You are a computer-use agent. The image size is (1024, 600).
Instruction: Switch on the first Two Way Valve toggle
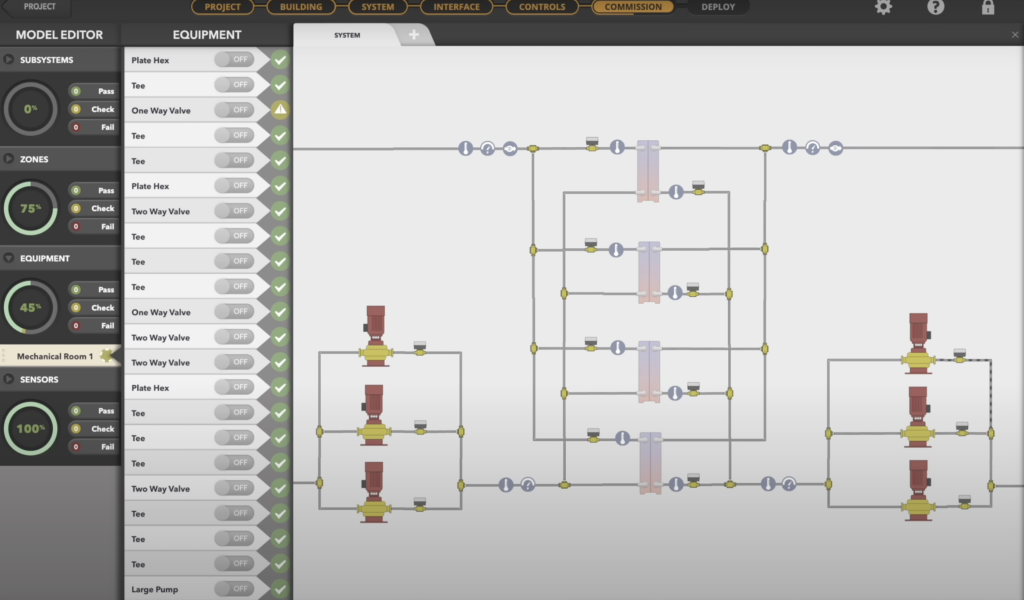click(x=234, y=211)
